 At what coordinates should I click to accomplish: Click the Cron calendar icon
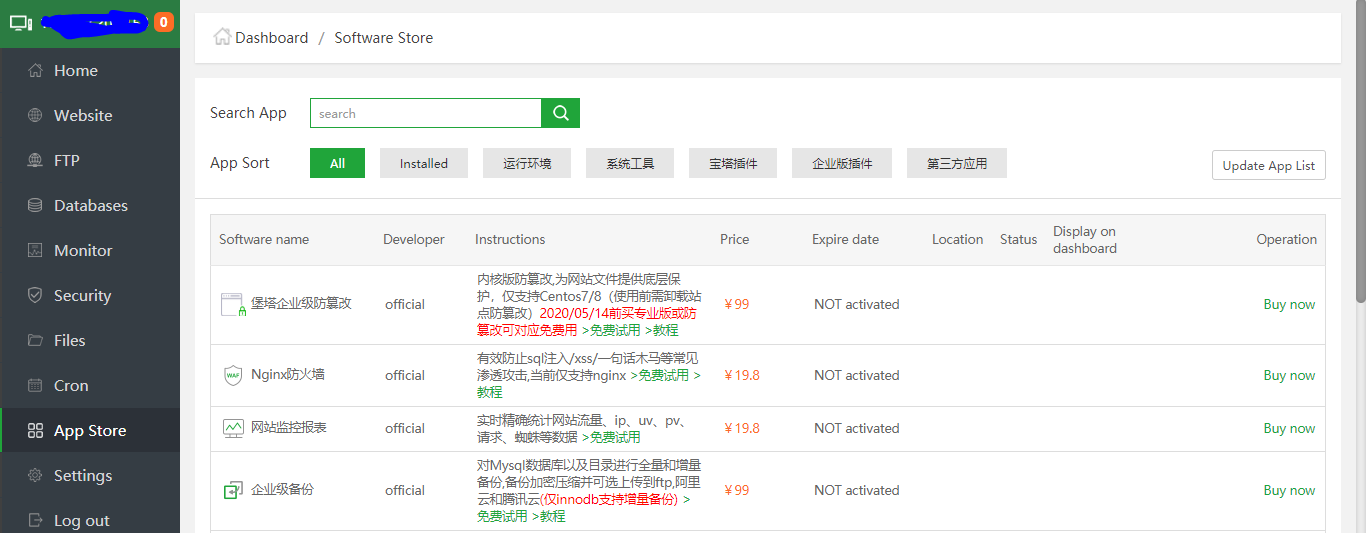[35, 386]
